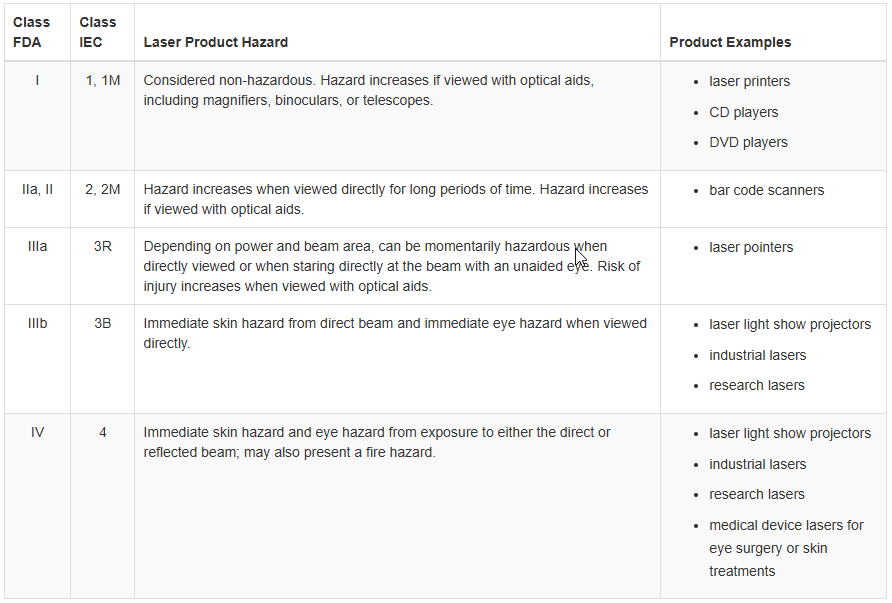This screenshot has height=603, width=892.
Task: Click the FDA class "IV" cell
Action: [x=37, y=433]
